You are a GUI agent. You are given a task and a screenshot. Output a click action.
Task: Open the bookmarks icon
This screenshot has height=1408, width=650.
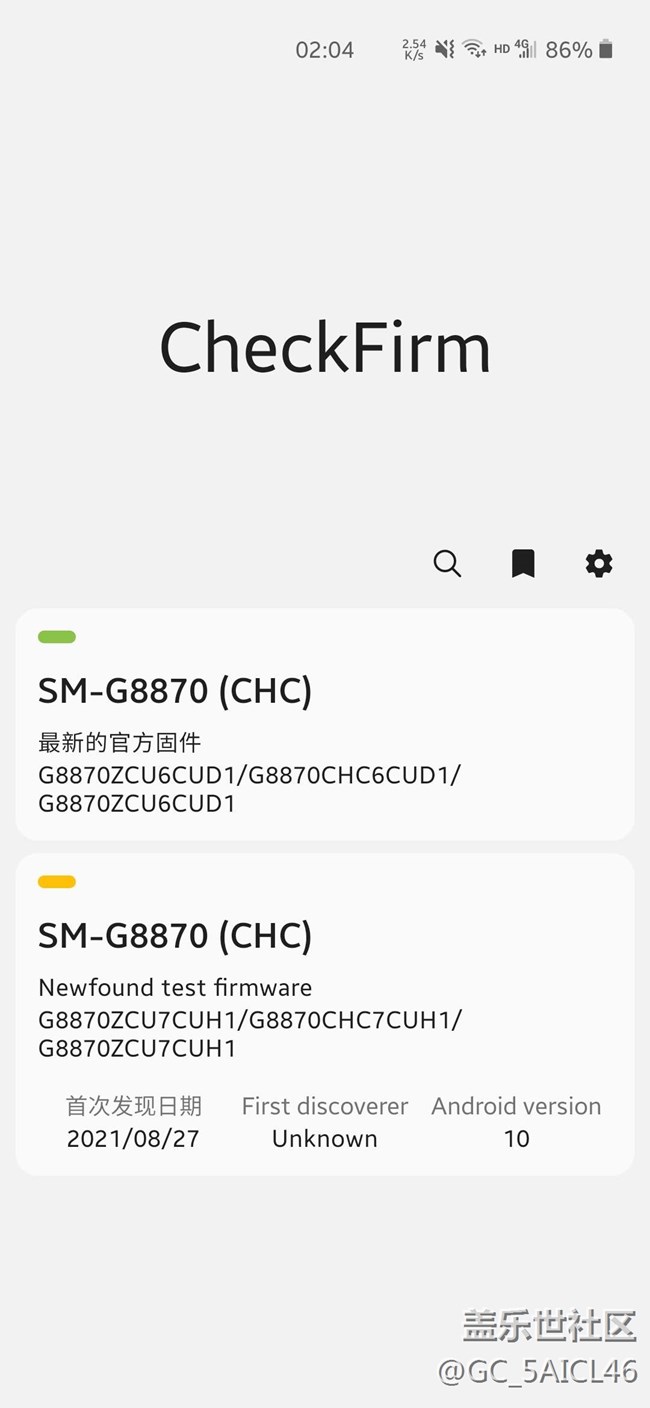coord(523,564)
